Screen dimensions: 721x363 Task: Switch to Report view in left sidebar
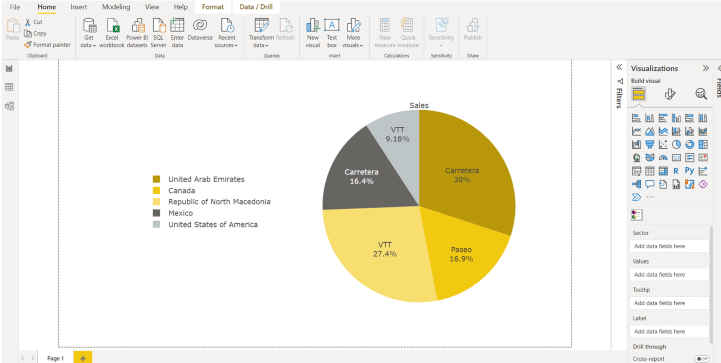[x=9, y=69]
